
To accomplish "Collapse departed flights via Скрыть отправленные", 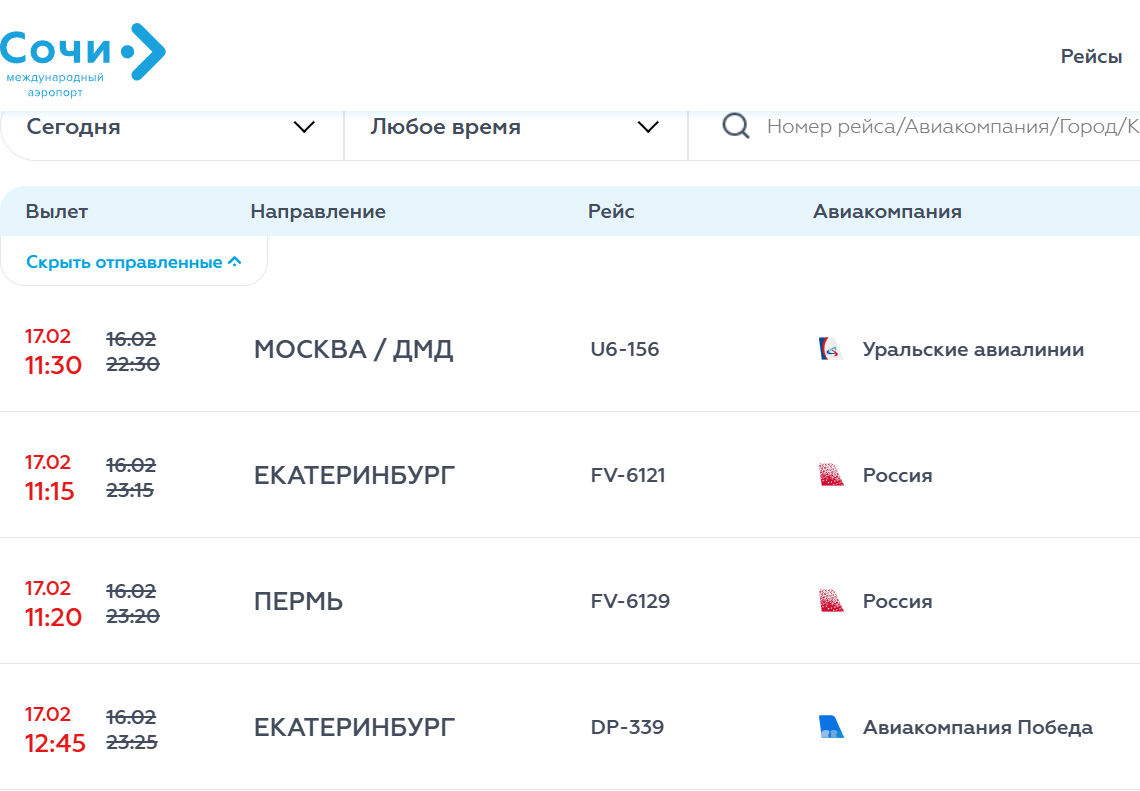I will tap(134, 262).
